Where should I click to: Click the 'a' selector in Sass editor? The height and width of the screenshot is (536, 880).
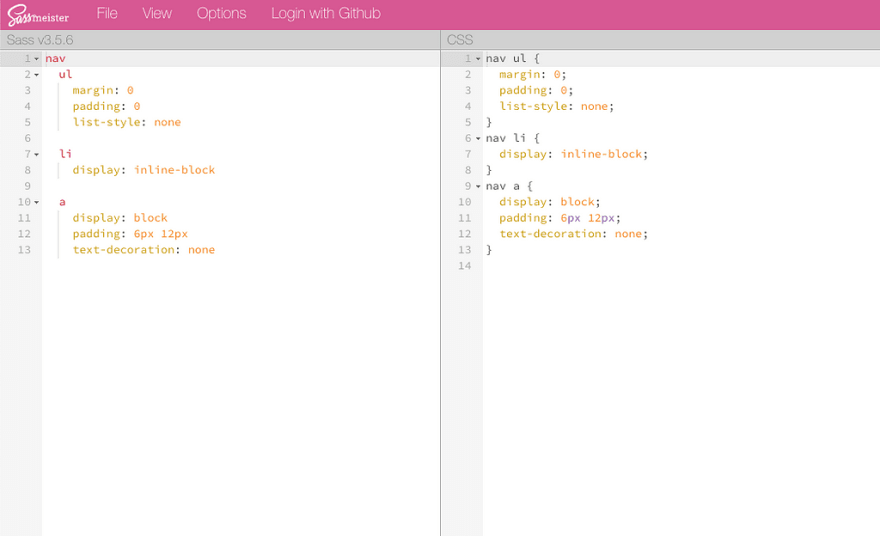pyautogui.click(x=62, y=202)
